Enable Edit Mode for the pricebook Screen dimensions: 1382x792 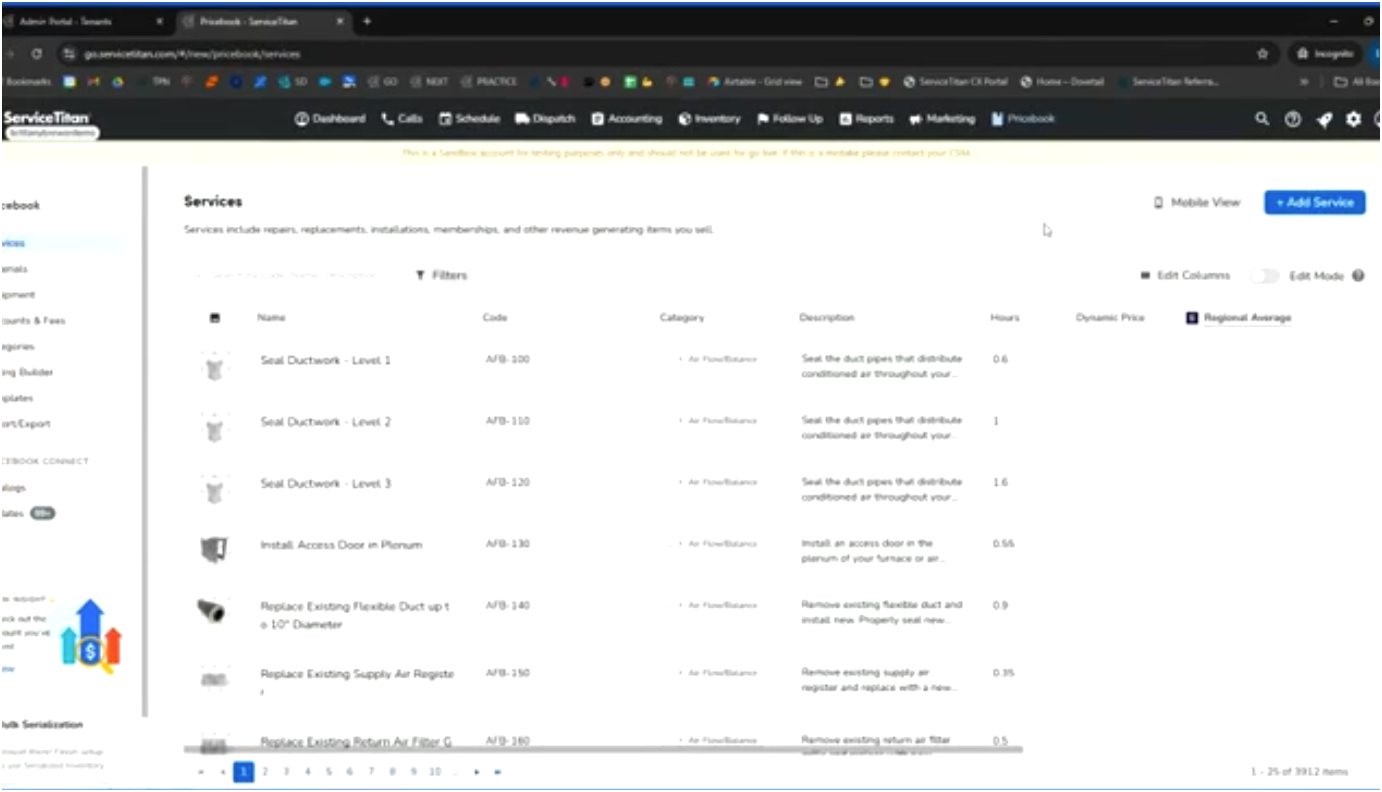(x=1265, y=275)
